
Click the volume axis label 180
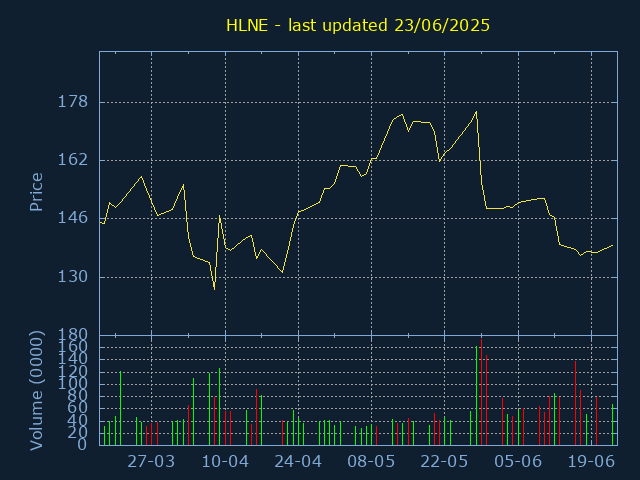click(73, 336)
